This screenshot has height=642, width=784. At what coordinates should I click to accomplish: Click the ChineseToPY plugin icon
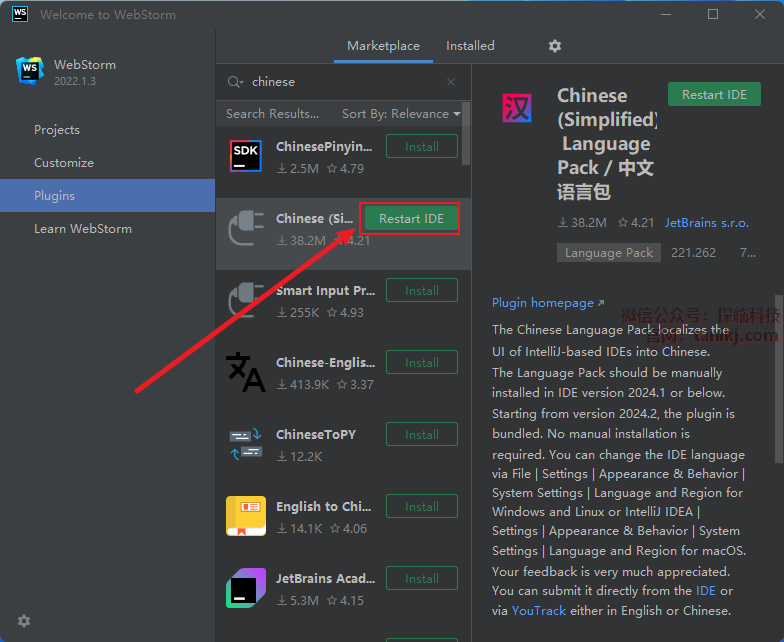coord(246,444)
